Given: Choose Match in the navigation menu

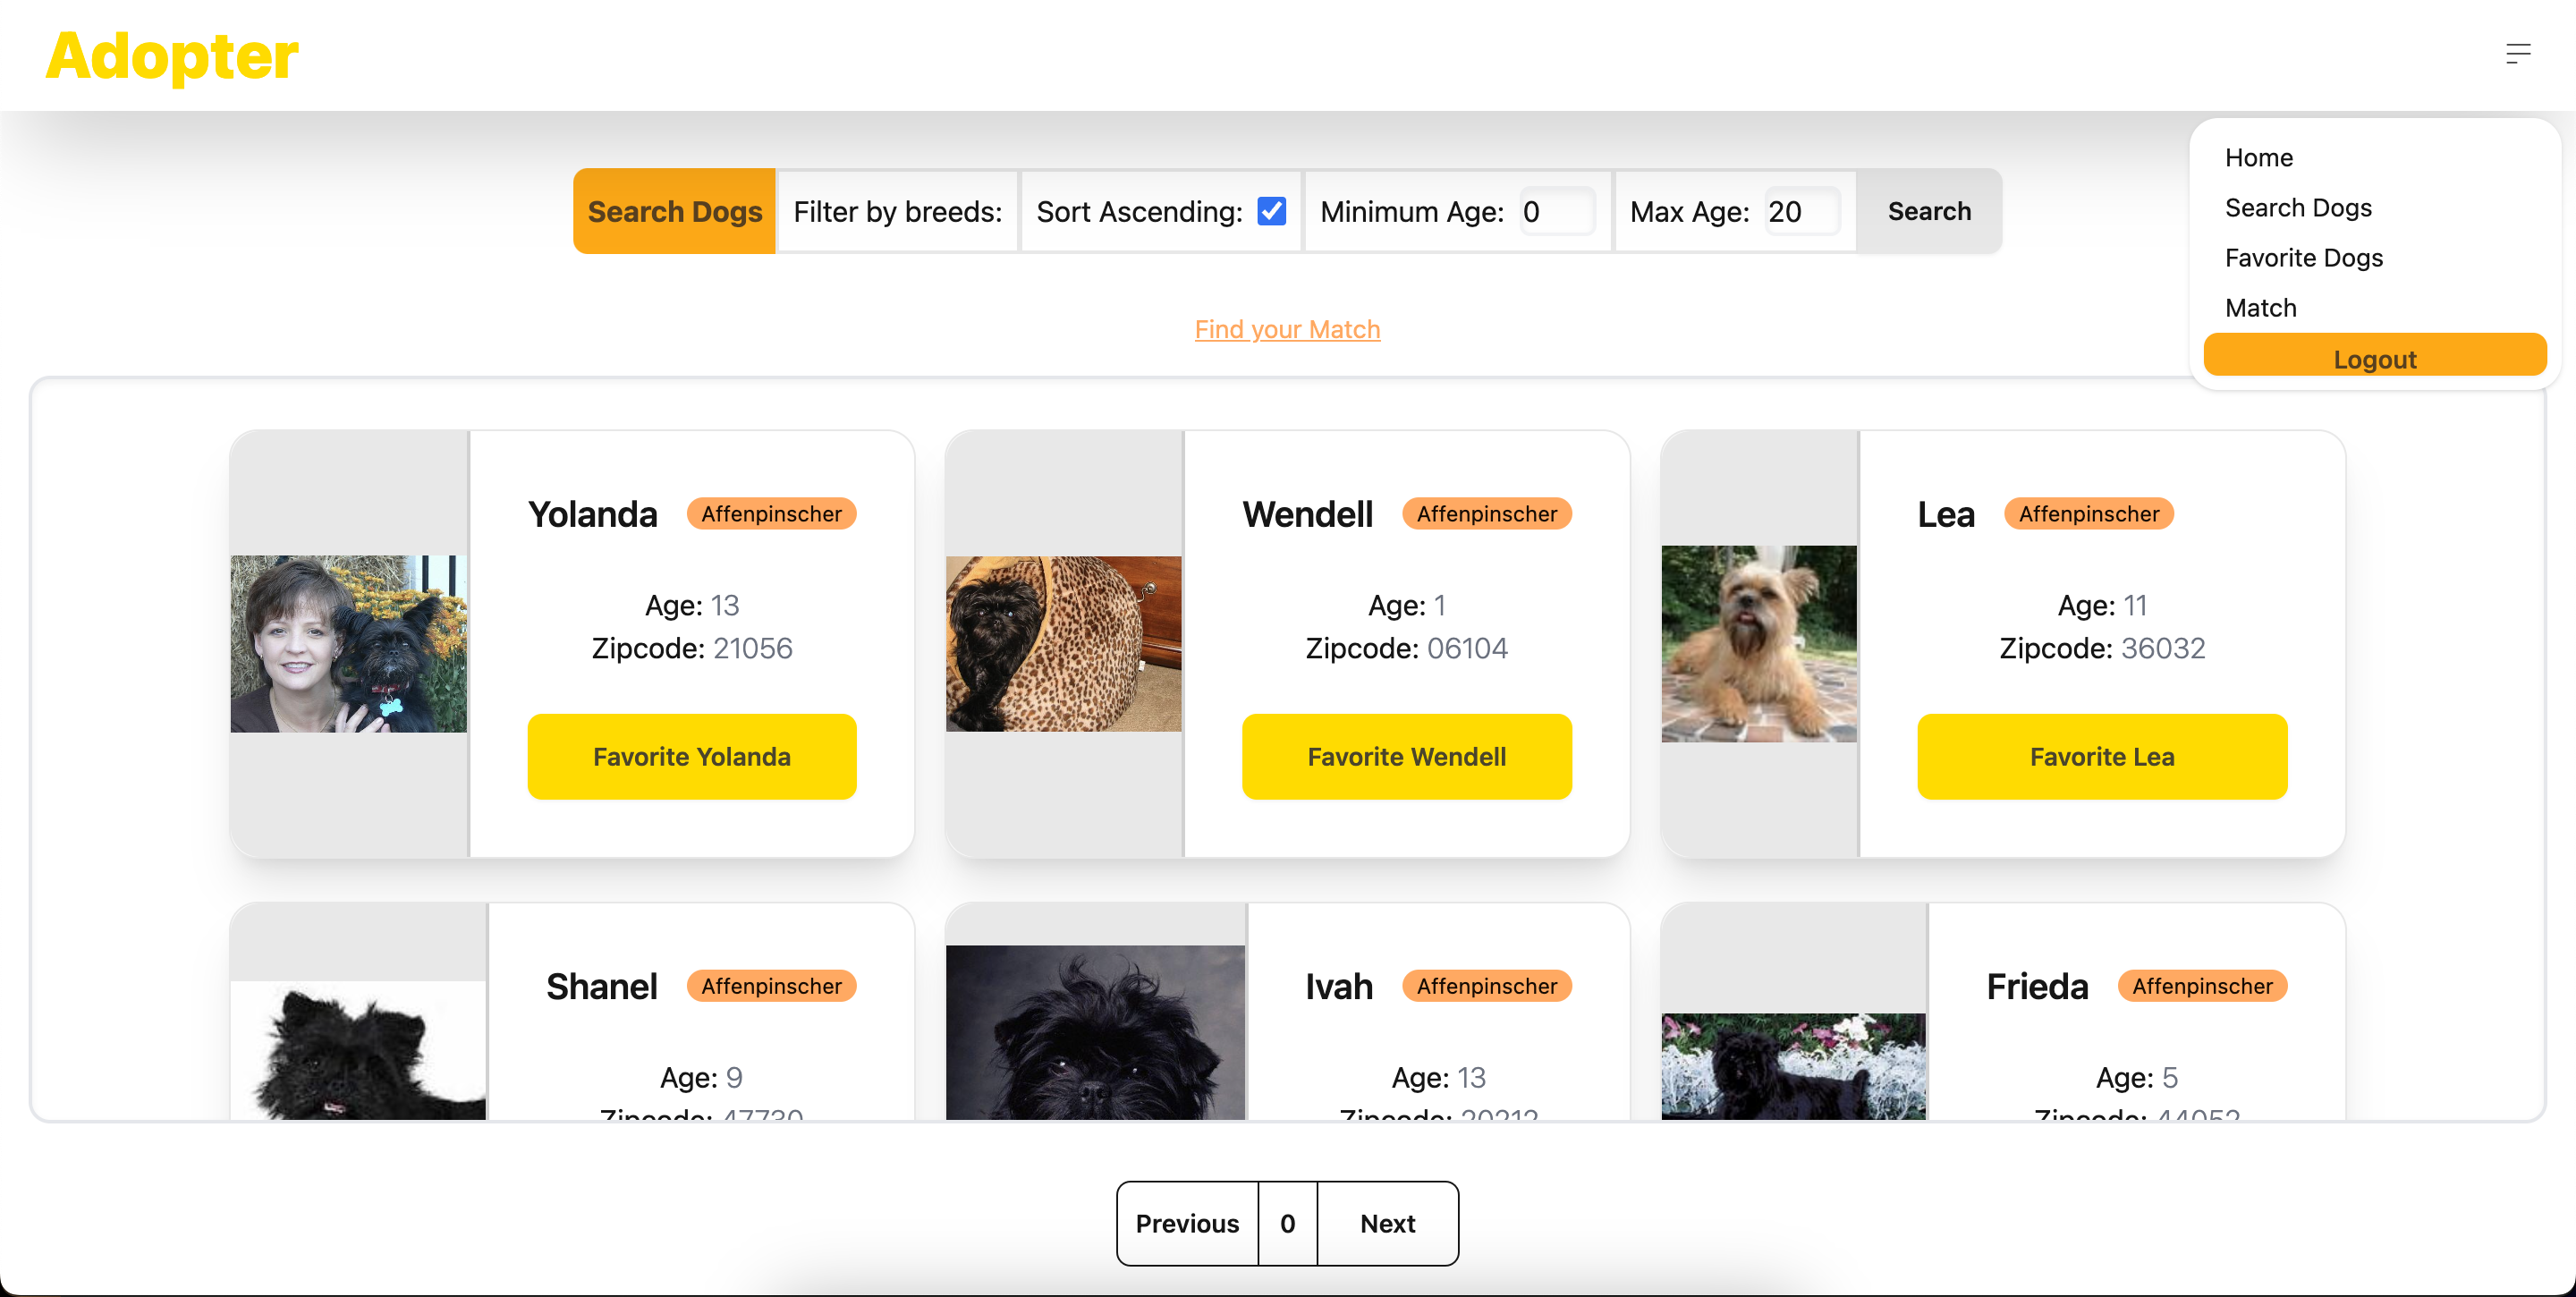Looking at the screenshot, I should pos(2260,307).
